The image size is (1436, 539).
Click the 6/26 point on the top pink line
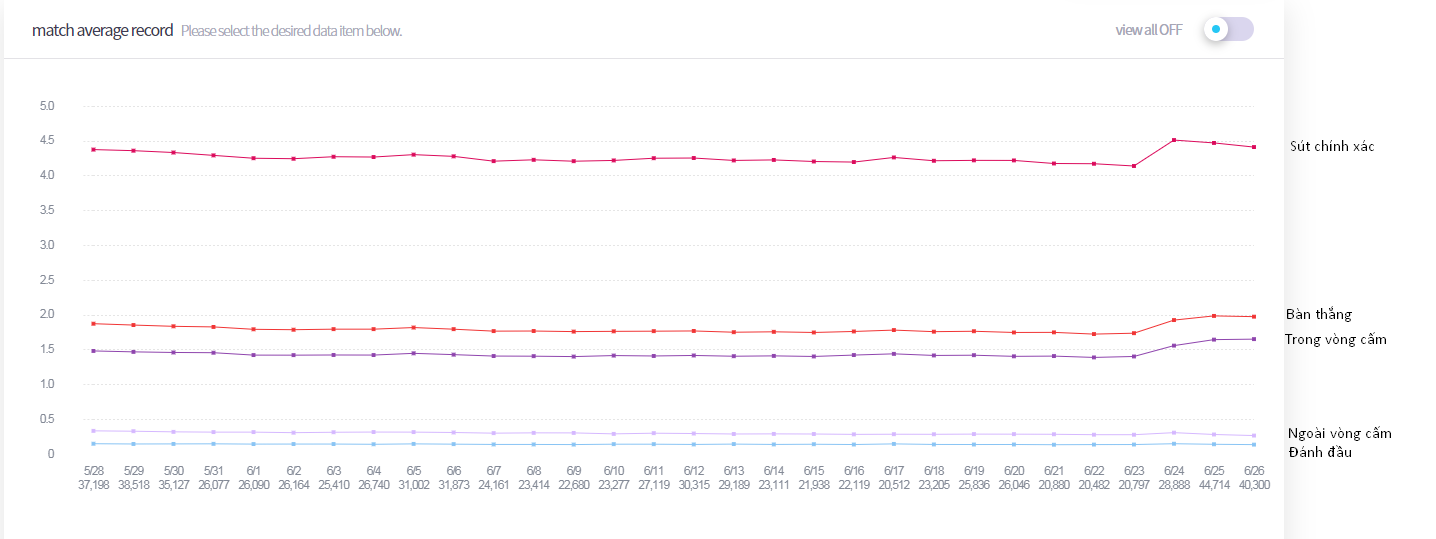click(1254, 147)
